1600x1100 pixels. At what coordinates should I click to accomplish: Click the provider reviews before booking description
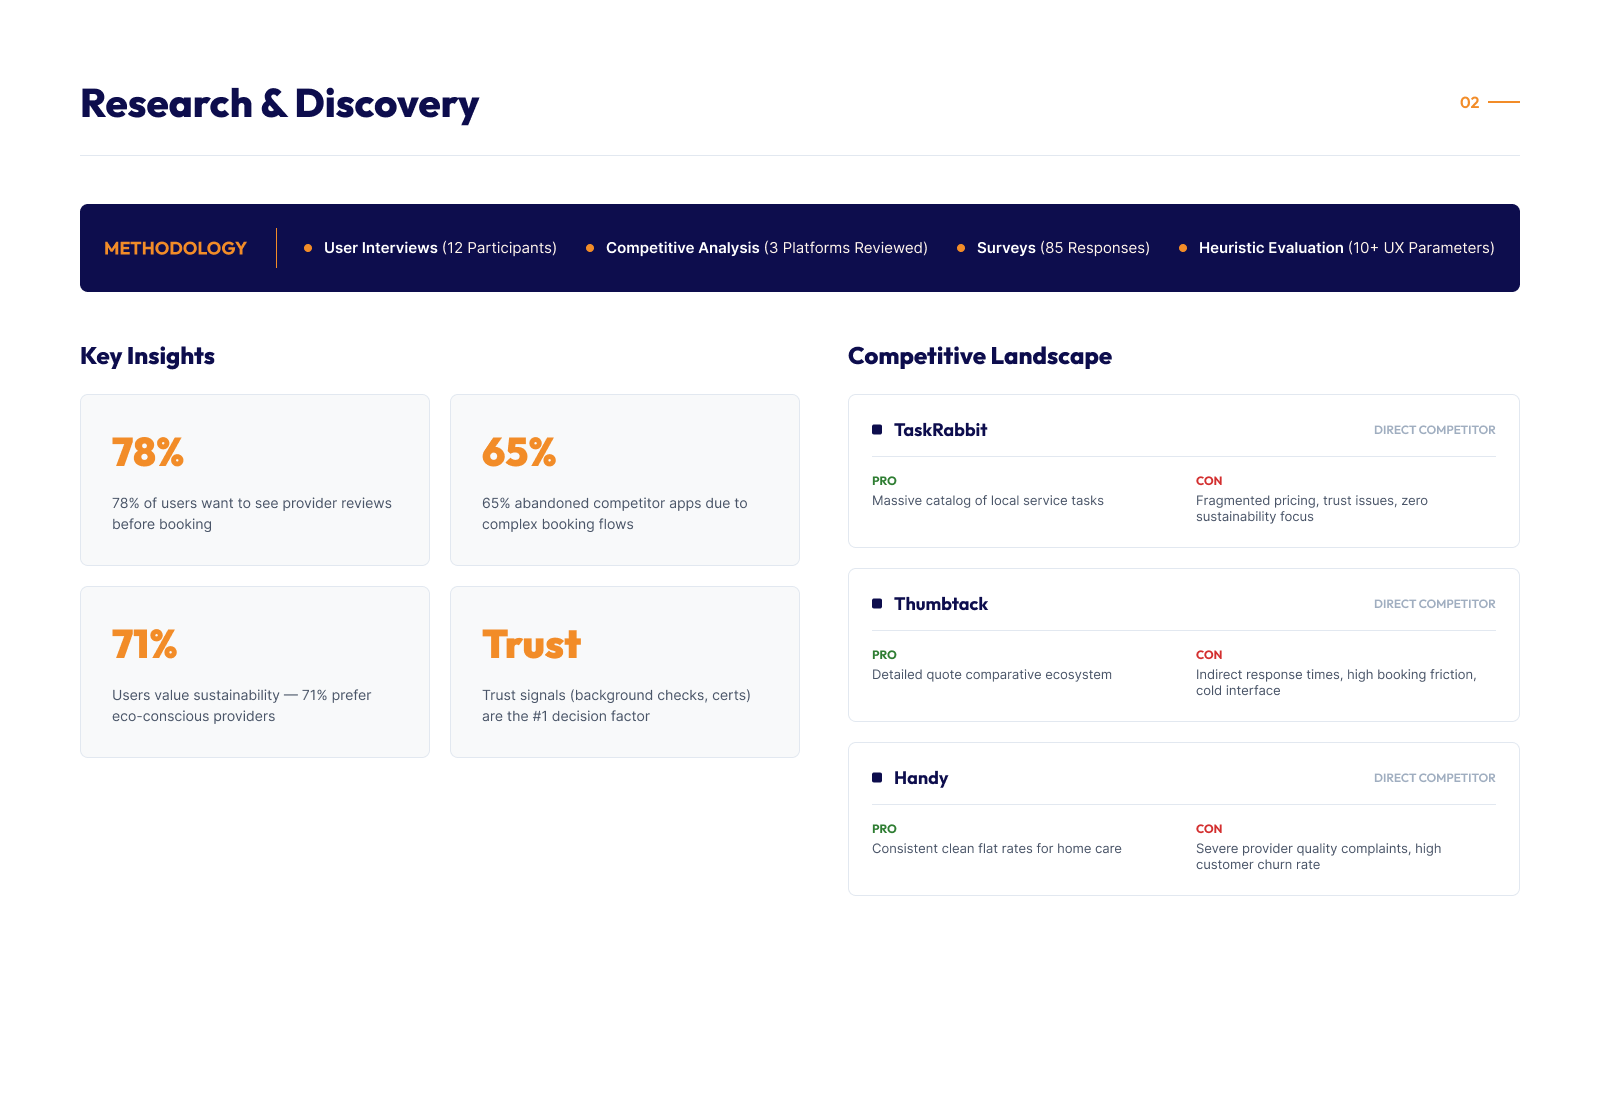coord(252,514)
